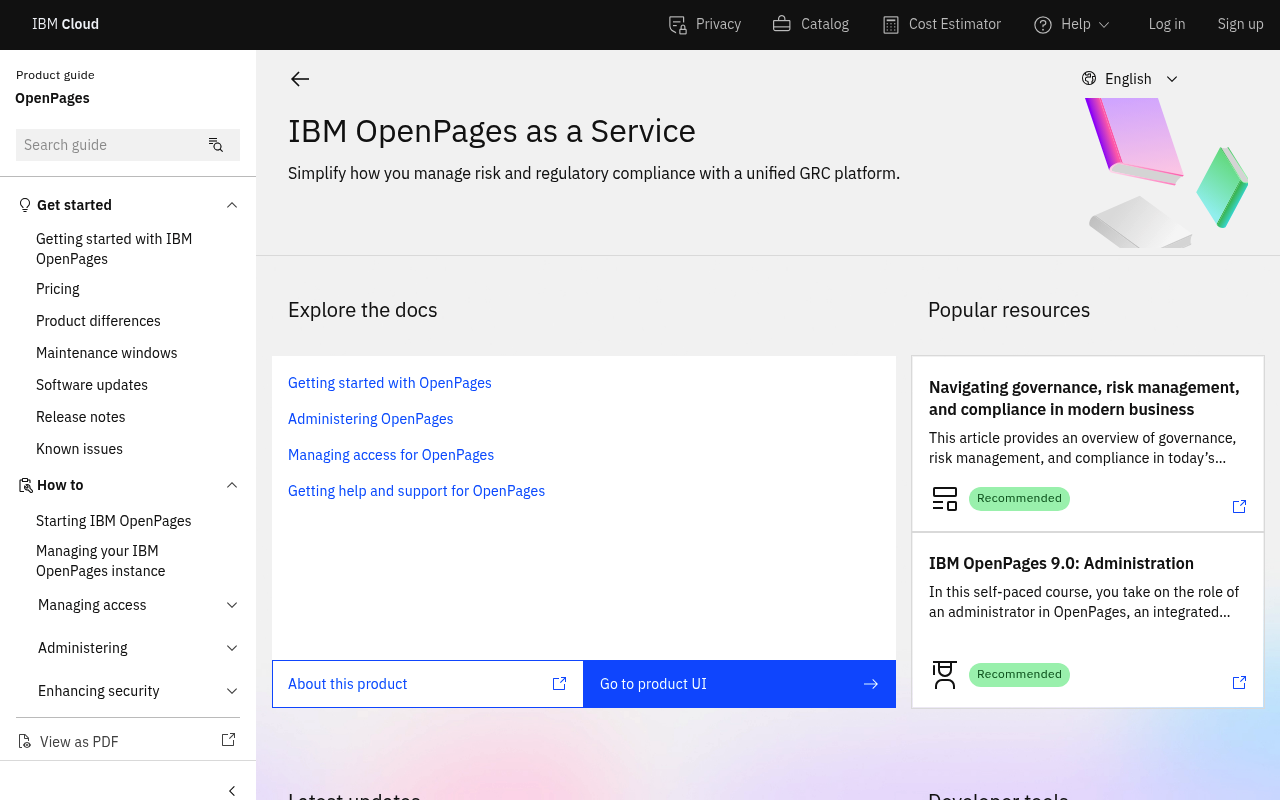Click the Catalog briefcase icon

(x=782, y=24)
